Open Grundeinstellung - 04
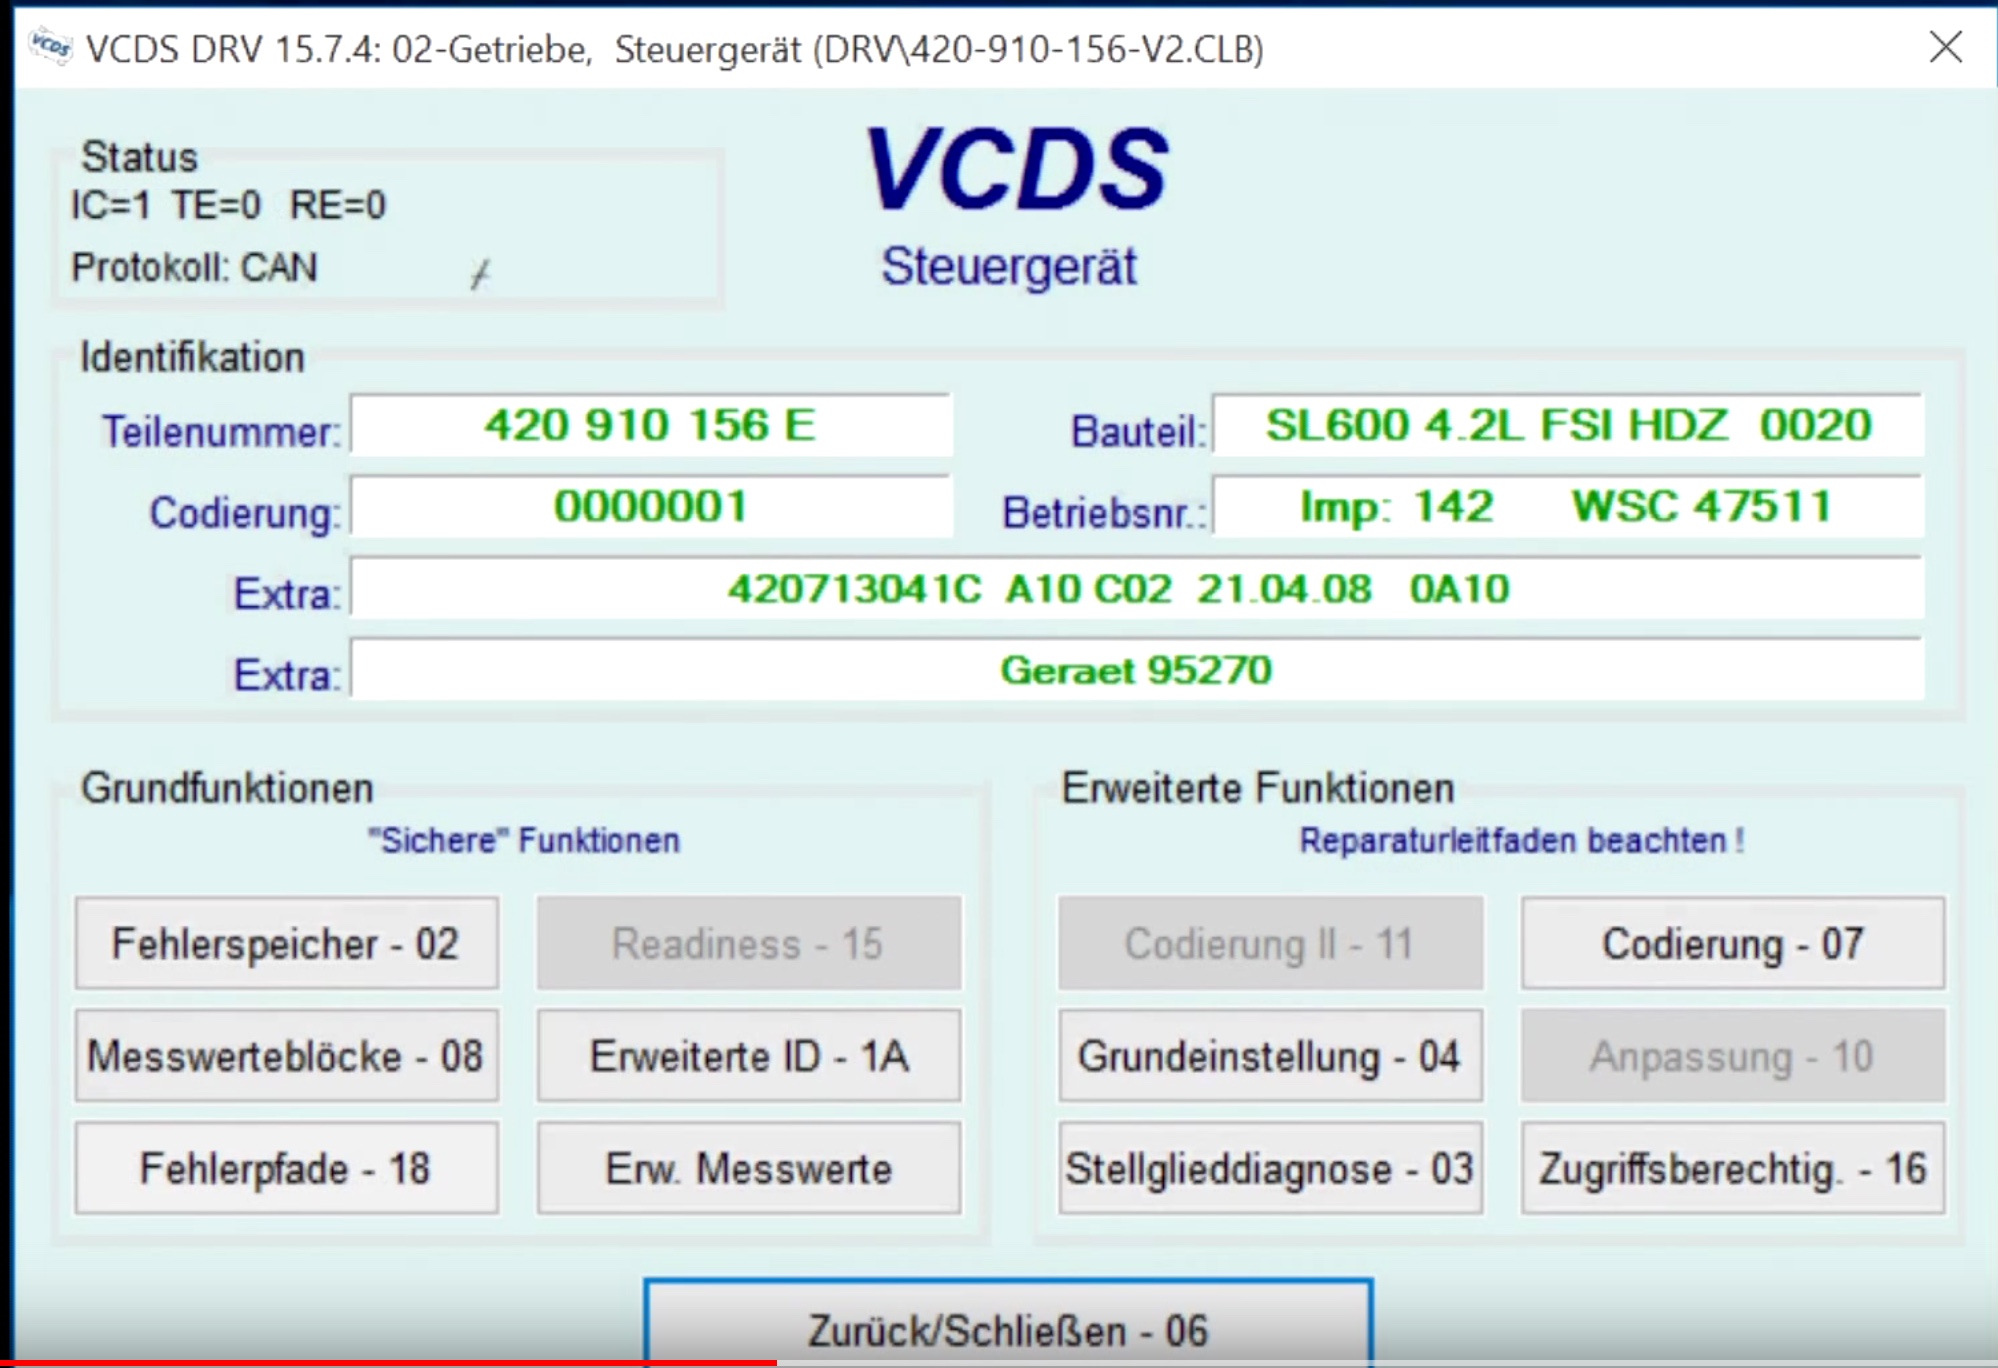The image size is (1998, 1368). [1270, 1055]
